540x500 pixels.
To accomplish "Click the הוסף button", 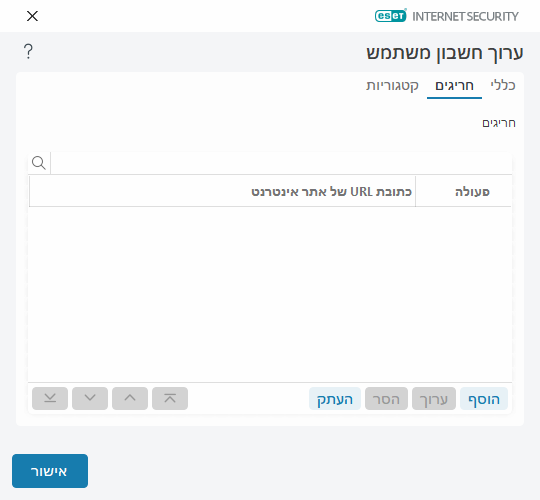I will 484,398.
